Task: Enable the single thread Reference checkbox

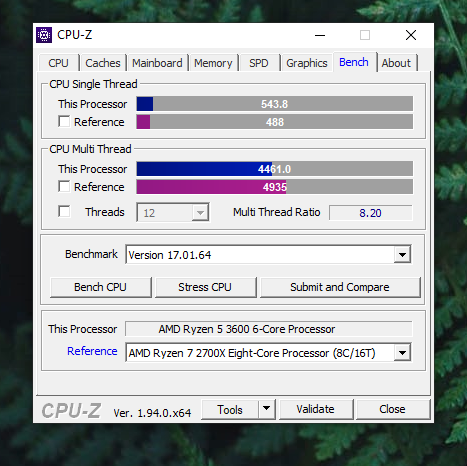Action: pos(64,122)
